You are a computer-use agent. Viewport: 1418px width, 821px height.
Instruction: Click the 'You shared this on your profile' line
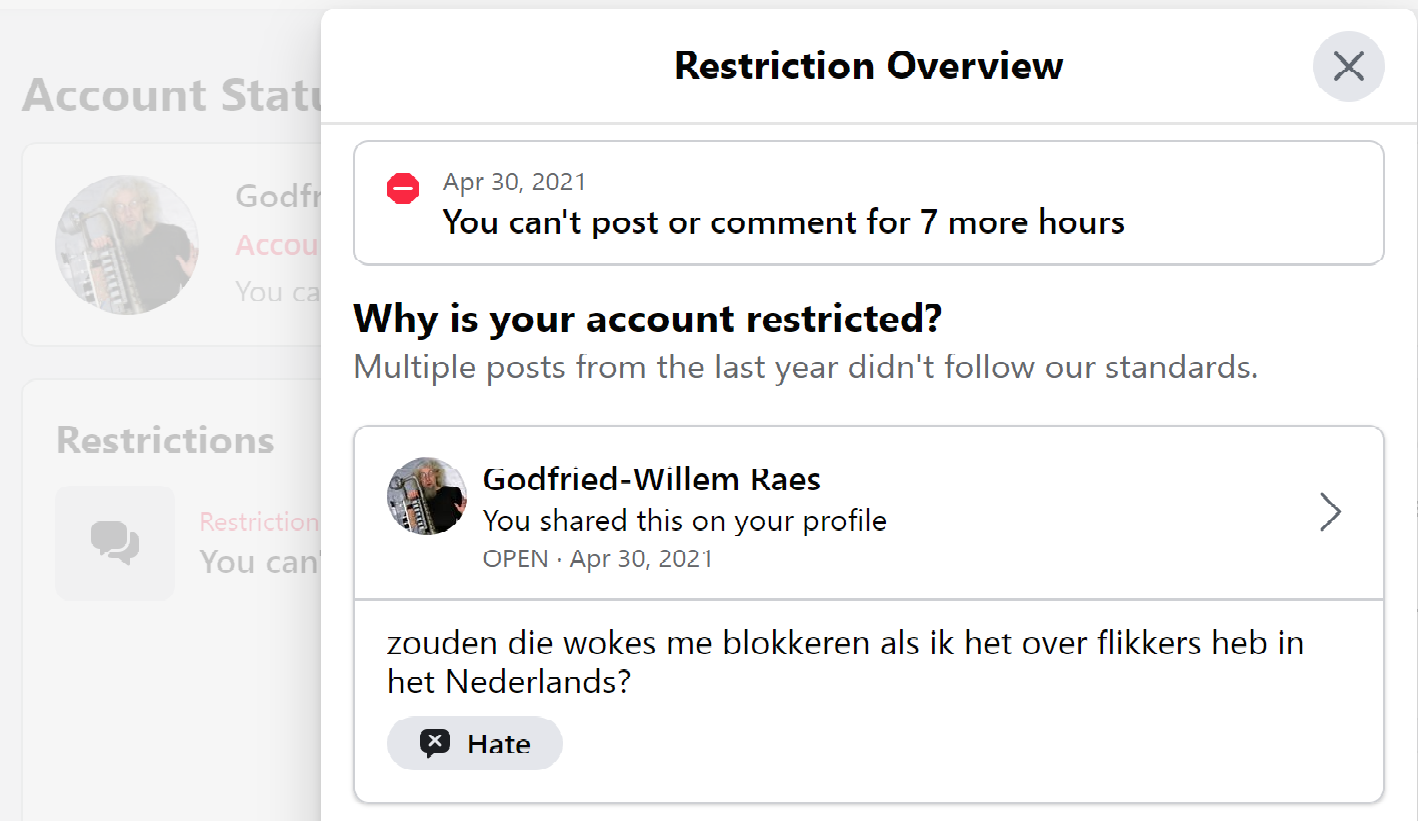685,521
